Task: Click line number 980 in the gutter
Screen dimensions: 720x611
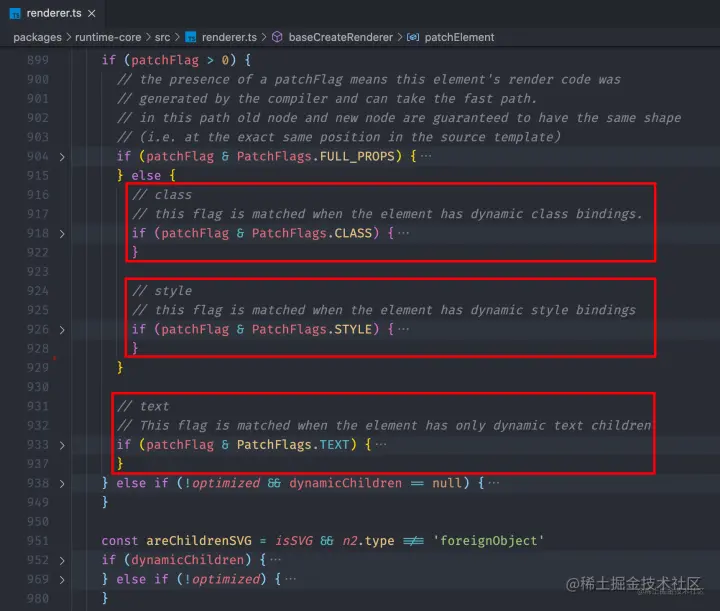Action: click(x=38, y=599)
